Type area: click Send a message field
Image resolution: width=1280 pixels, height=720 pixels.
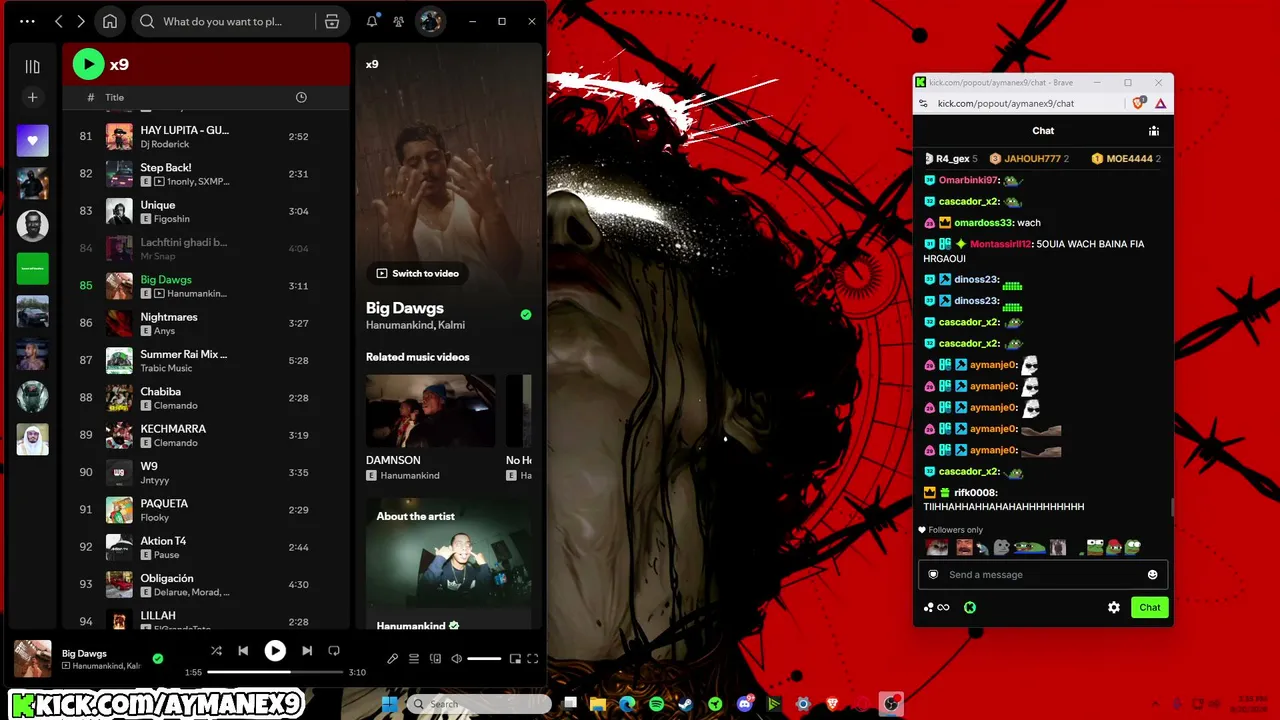pos(1043,575)
